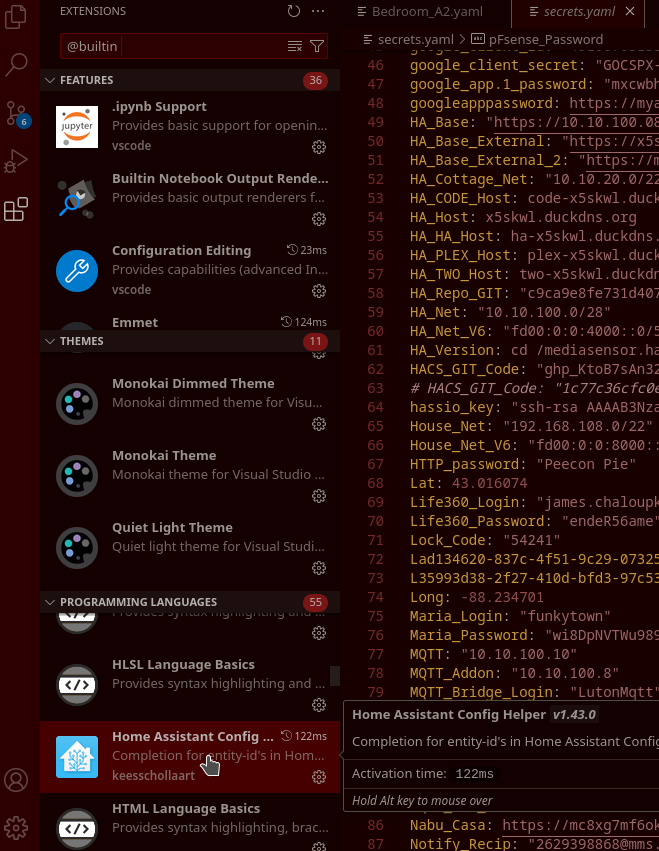This screenshot has height=851, width=659.
Task: Open the googleapppassword URL link
Action: pyautogui.click(x=614, y=103)
